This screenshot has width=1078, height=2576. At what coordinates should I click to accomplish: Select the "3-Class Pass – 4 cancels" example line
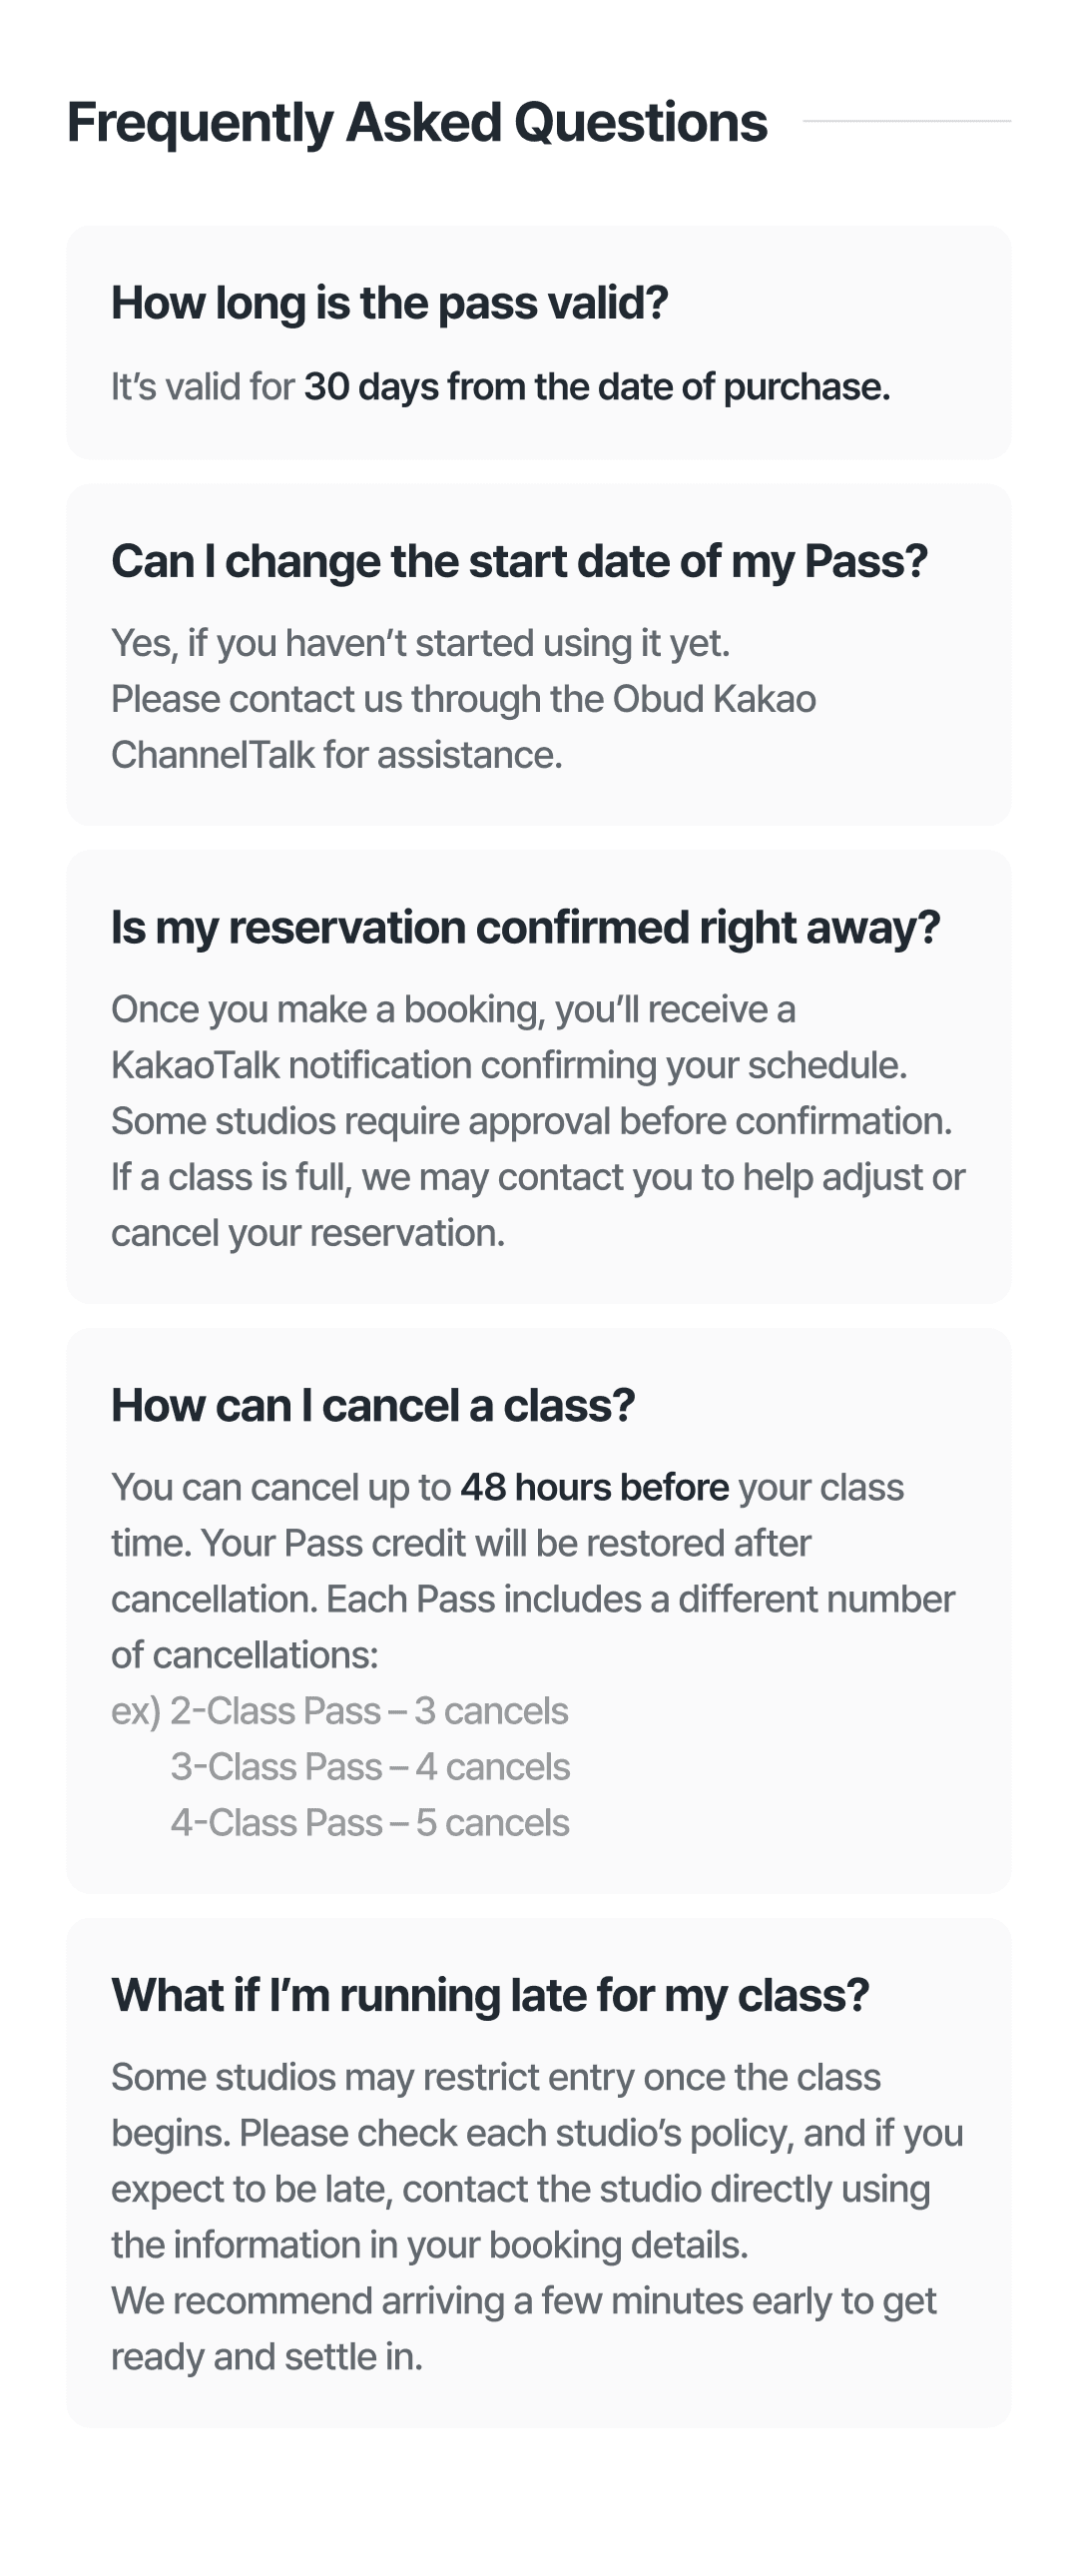[x=370, y=1767]
